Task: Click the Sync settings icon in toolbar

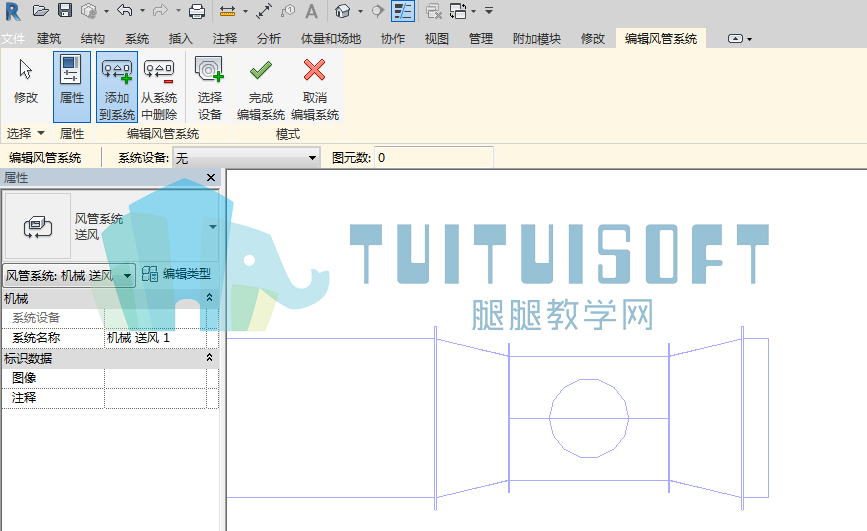Action: (88, 11)
